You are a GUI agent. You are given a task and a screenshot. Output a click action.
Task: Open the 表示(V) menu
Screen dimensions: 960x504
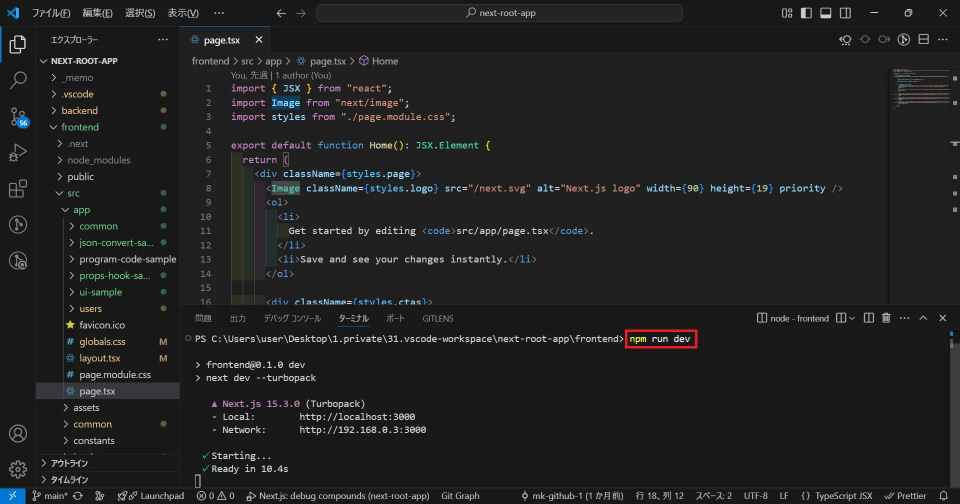[183, 13]
